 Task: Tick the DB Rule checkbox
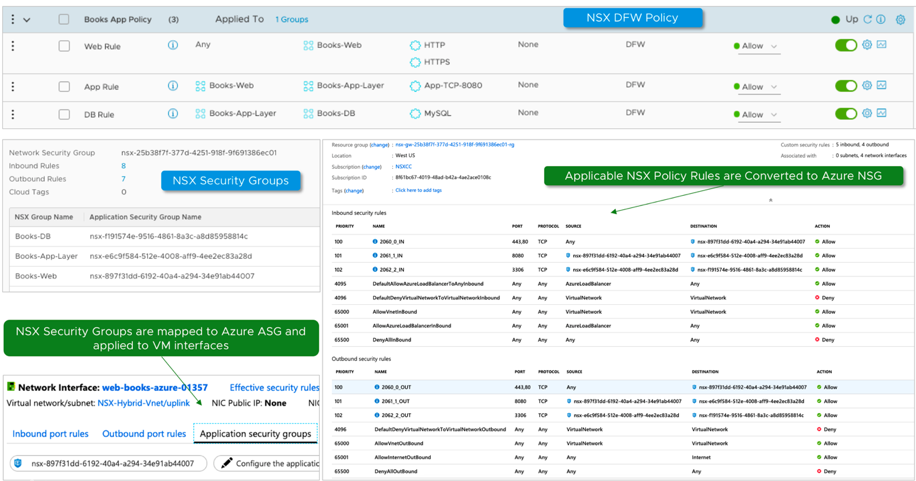pyautogui.click(x=64, y=114)
